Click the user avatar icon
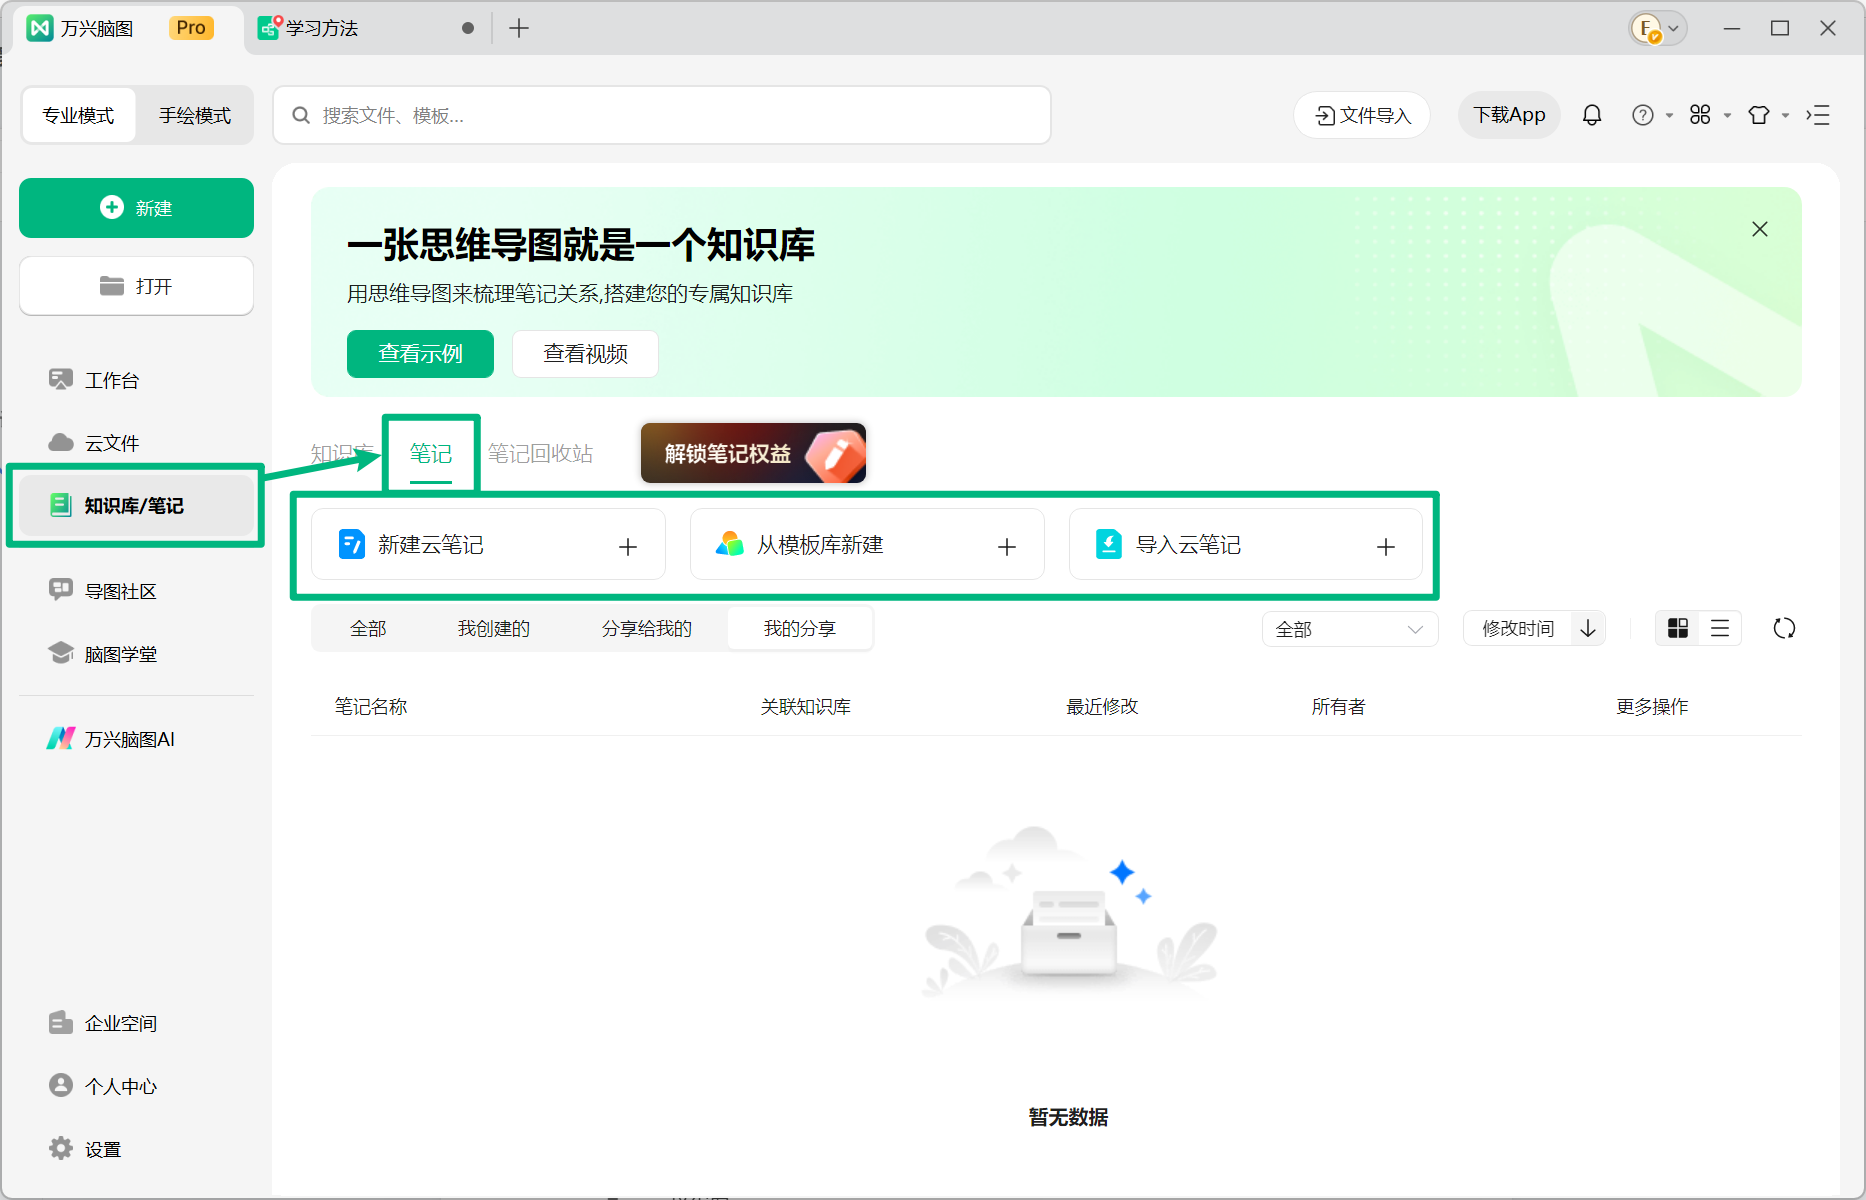The height and width of the screenshot is (1200, 1866). tap(1646, 28)
